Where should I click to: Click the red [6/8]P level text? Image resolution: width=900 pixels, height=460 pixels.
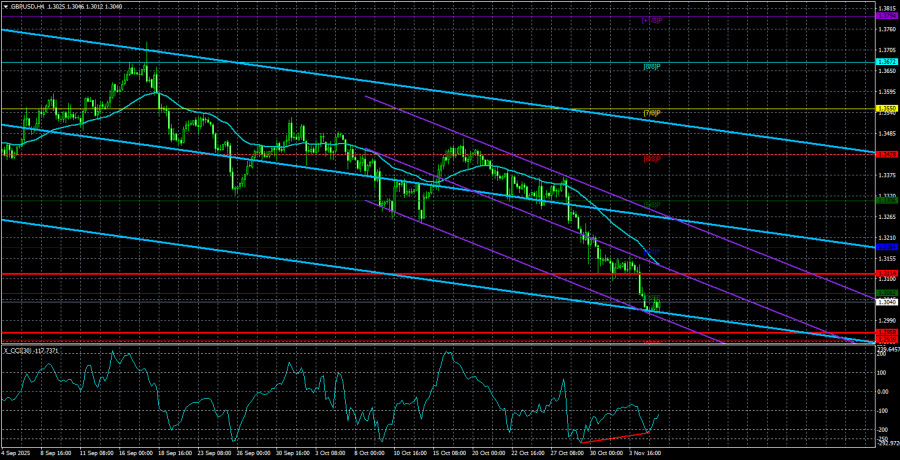(652, 158)
